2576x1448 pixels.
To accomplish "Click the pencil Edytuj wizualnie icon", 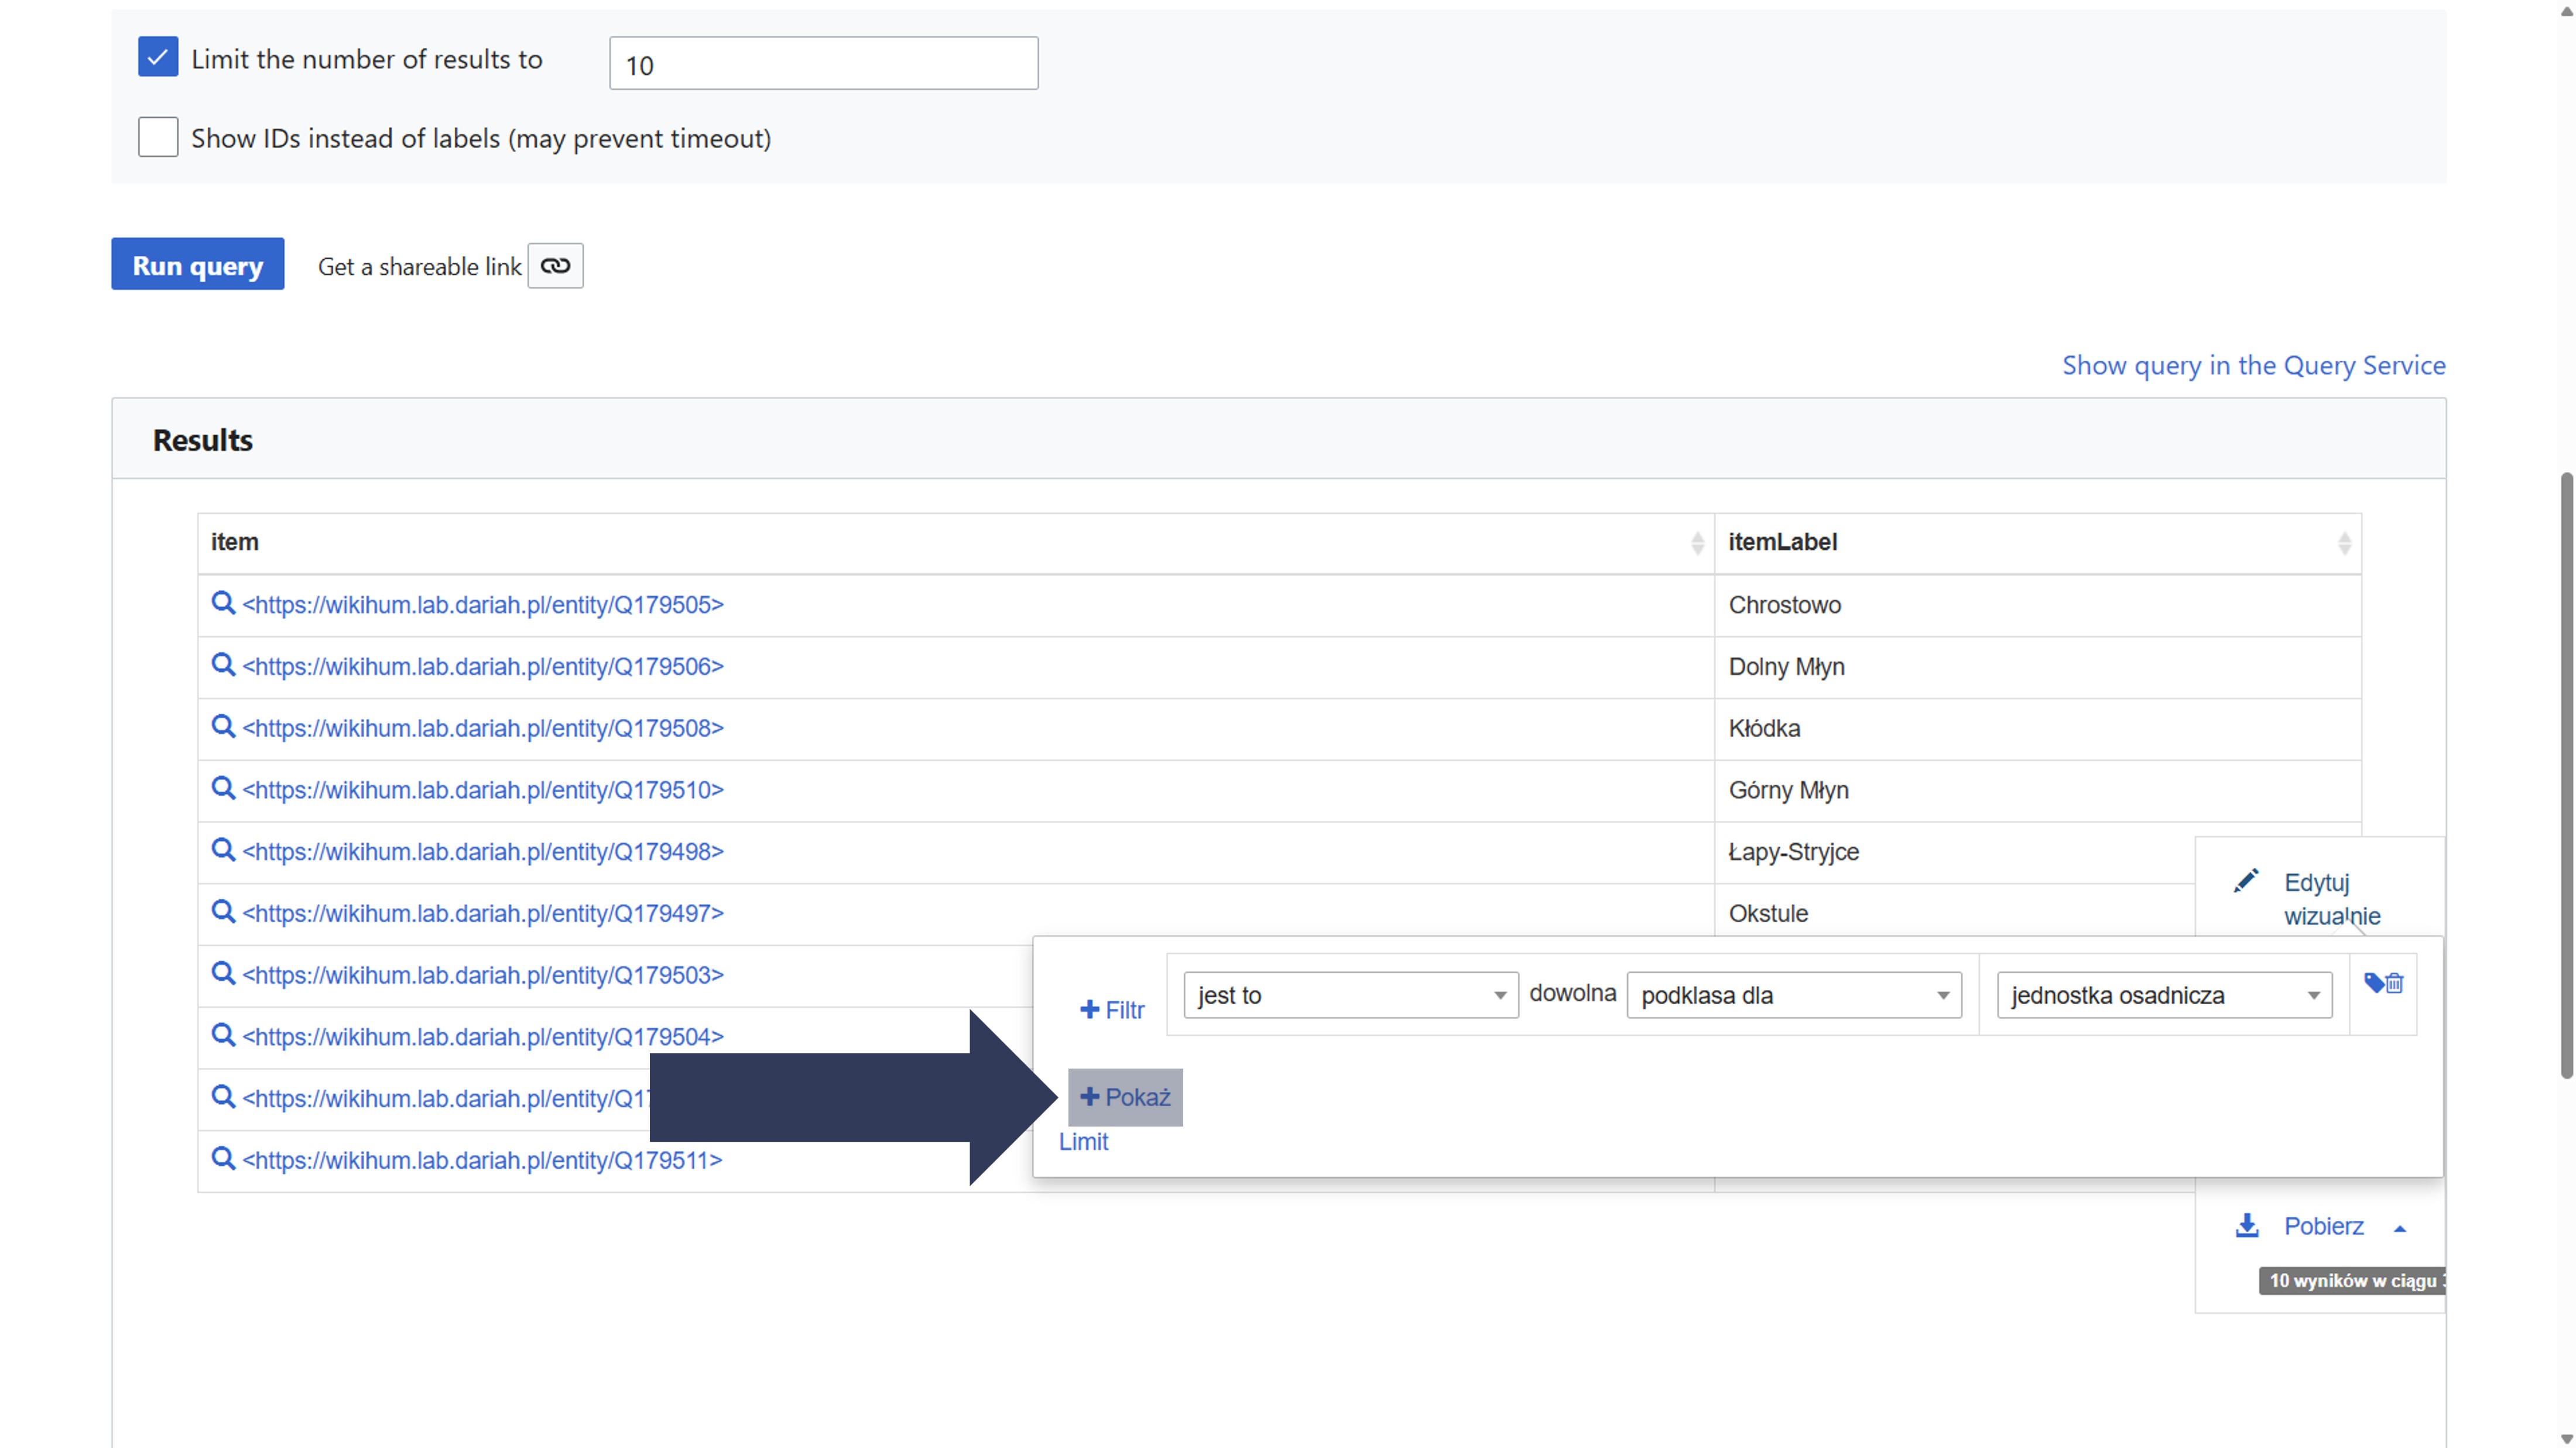I will [2246, 881].
